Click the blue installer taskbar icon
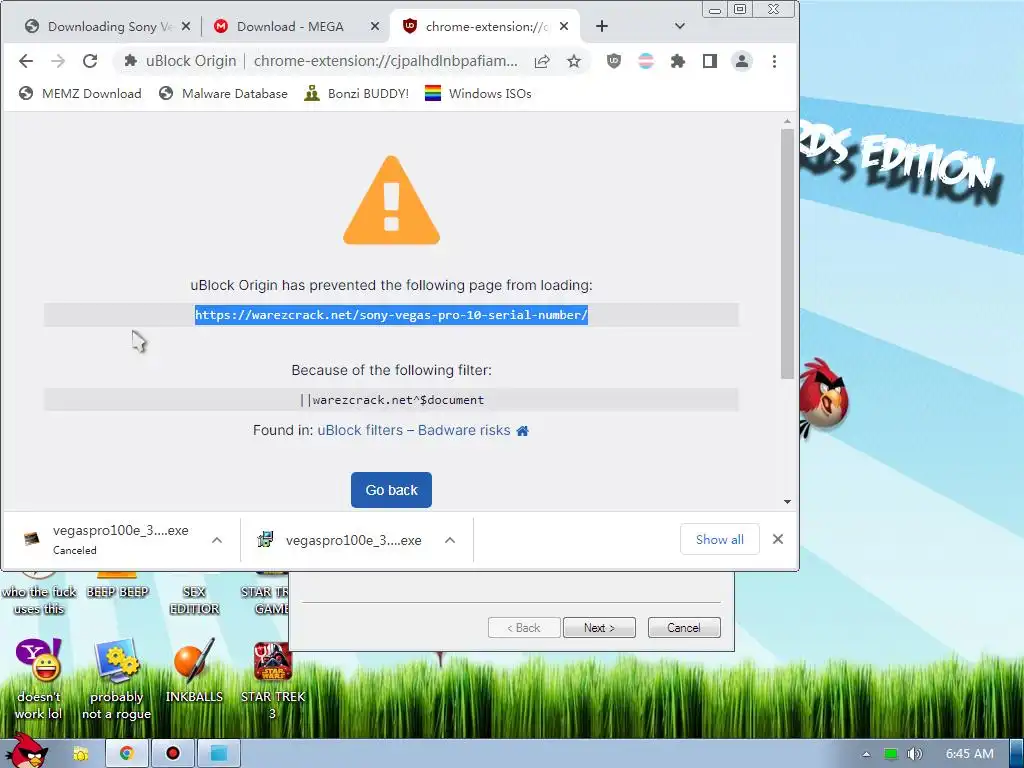This screenshot has width=1024, height=768. [x=218, y=754]
